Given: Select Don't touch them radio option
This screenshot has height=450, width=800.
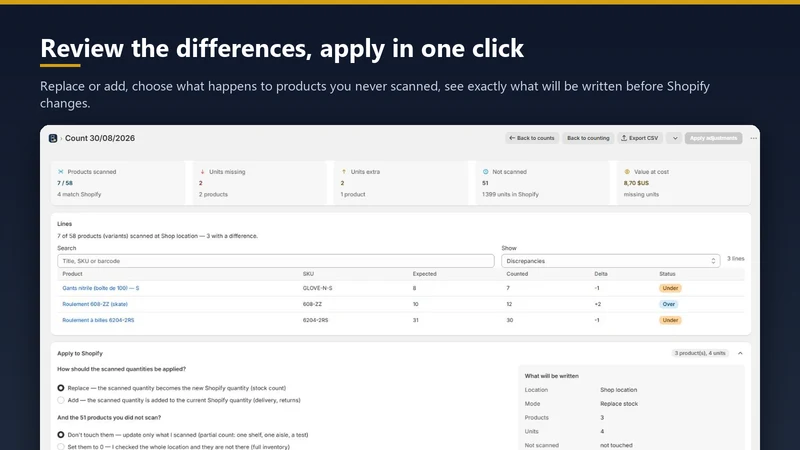Looking at the screenshot, I should (x=61, y=435).
